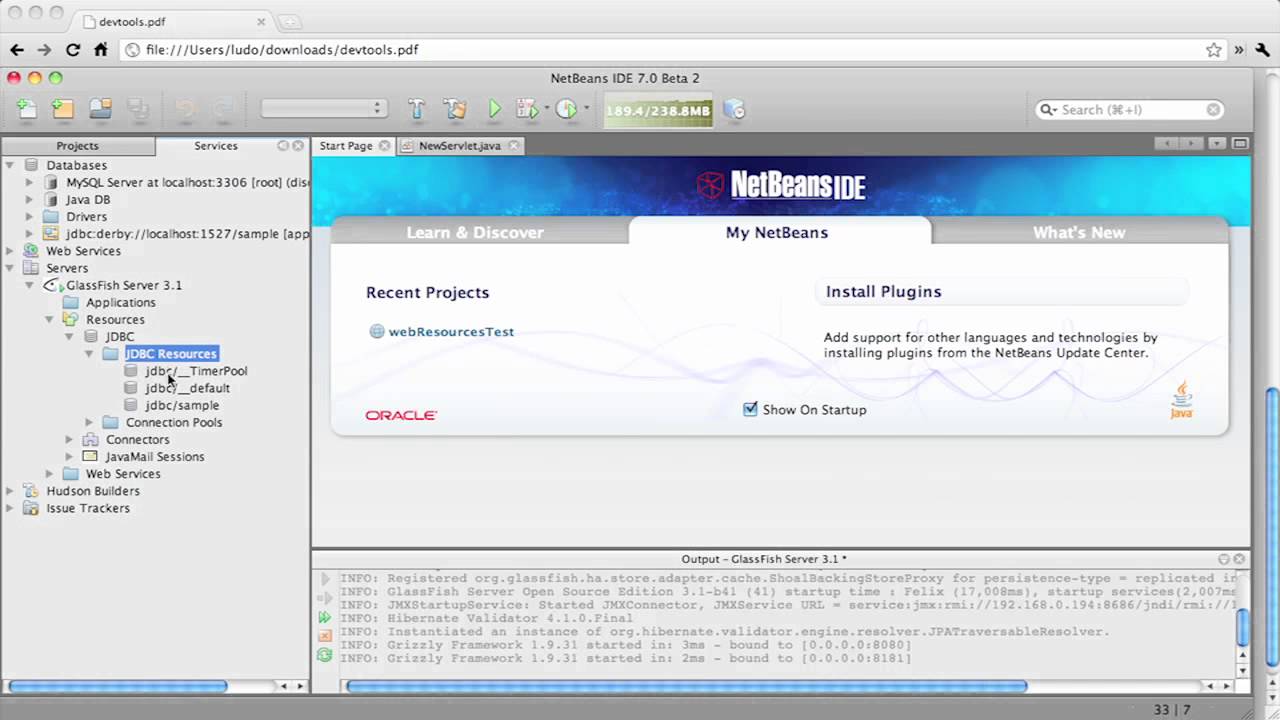Click the Save All toolbar icon
The image size is (1280, 720).
[x=137, y=109]
